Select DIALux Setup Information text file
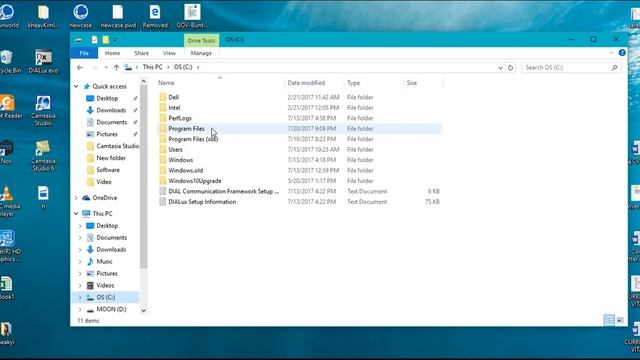The width and height of the screenshot is (640, 360). (202, 202)
